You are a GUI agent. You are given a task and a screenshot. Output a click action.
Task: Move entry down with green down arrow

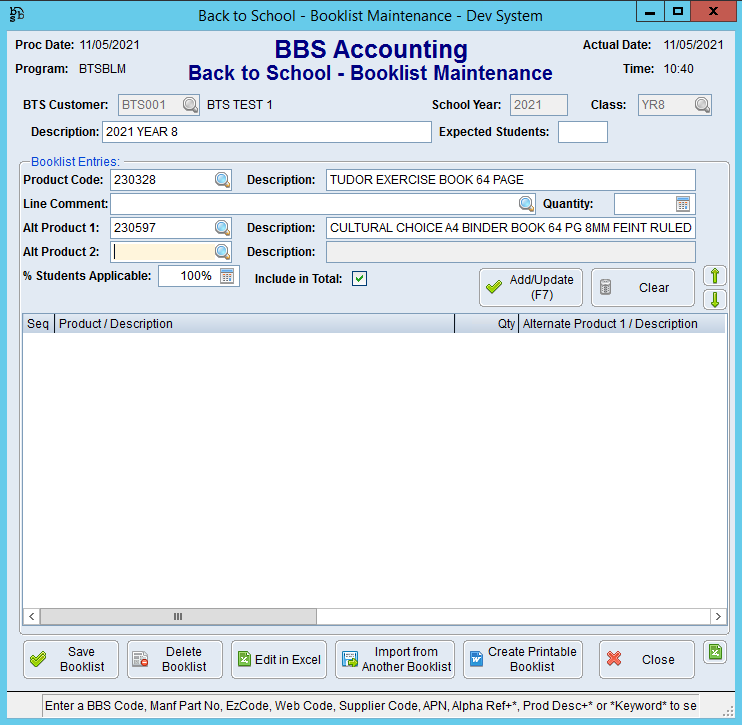715,300
